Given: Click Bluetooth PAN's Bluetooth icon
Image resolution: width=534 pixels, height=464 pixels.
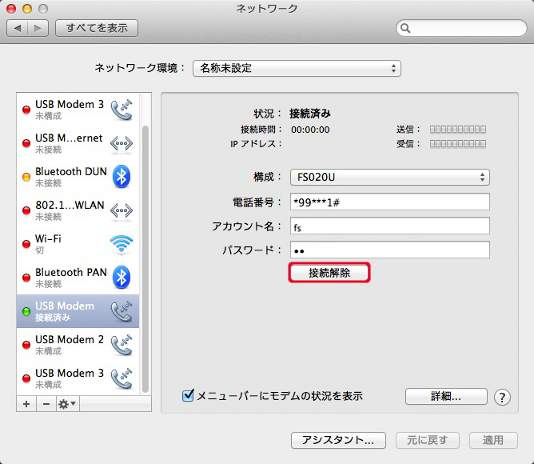Looking at the screenshot, I should (122, 277).
